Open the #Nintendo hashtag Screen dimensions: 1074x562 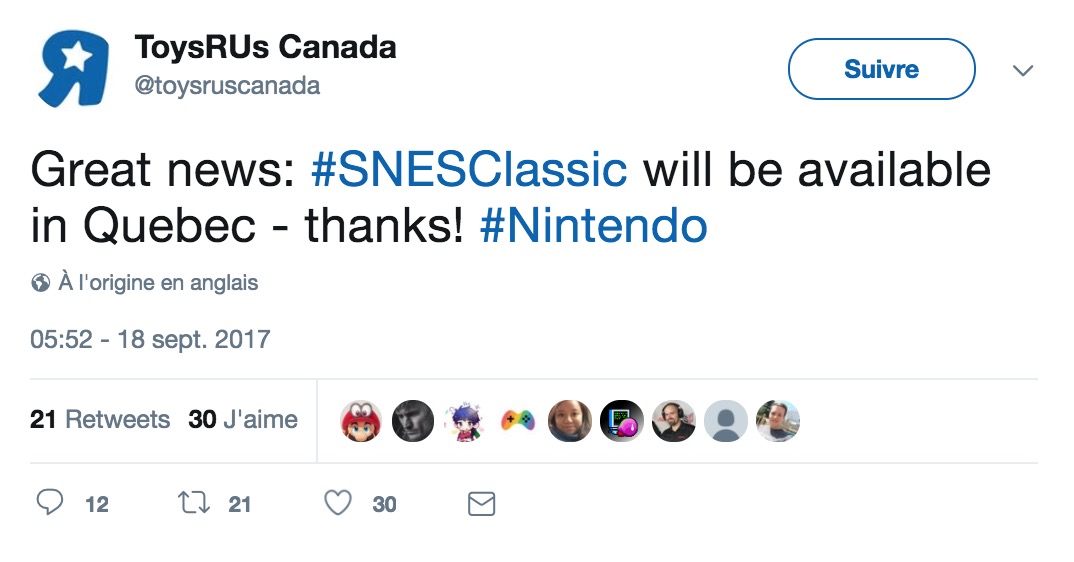coord(593,225)
